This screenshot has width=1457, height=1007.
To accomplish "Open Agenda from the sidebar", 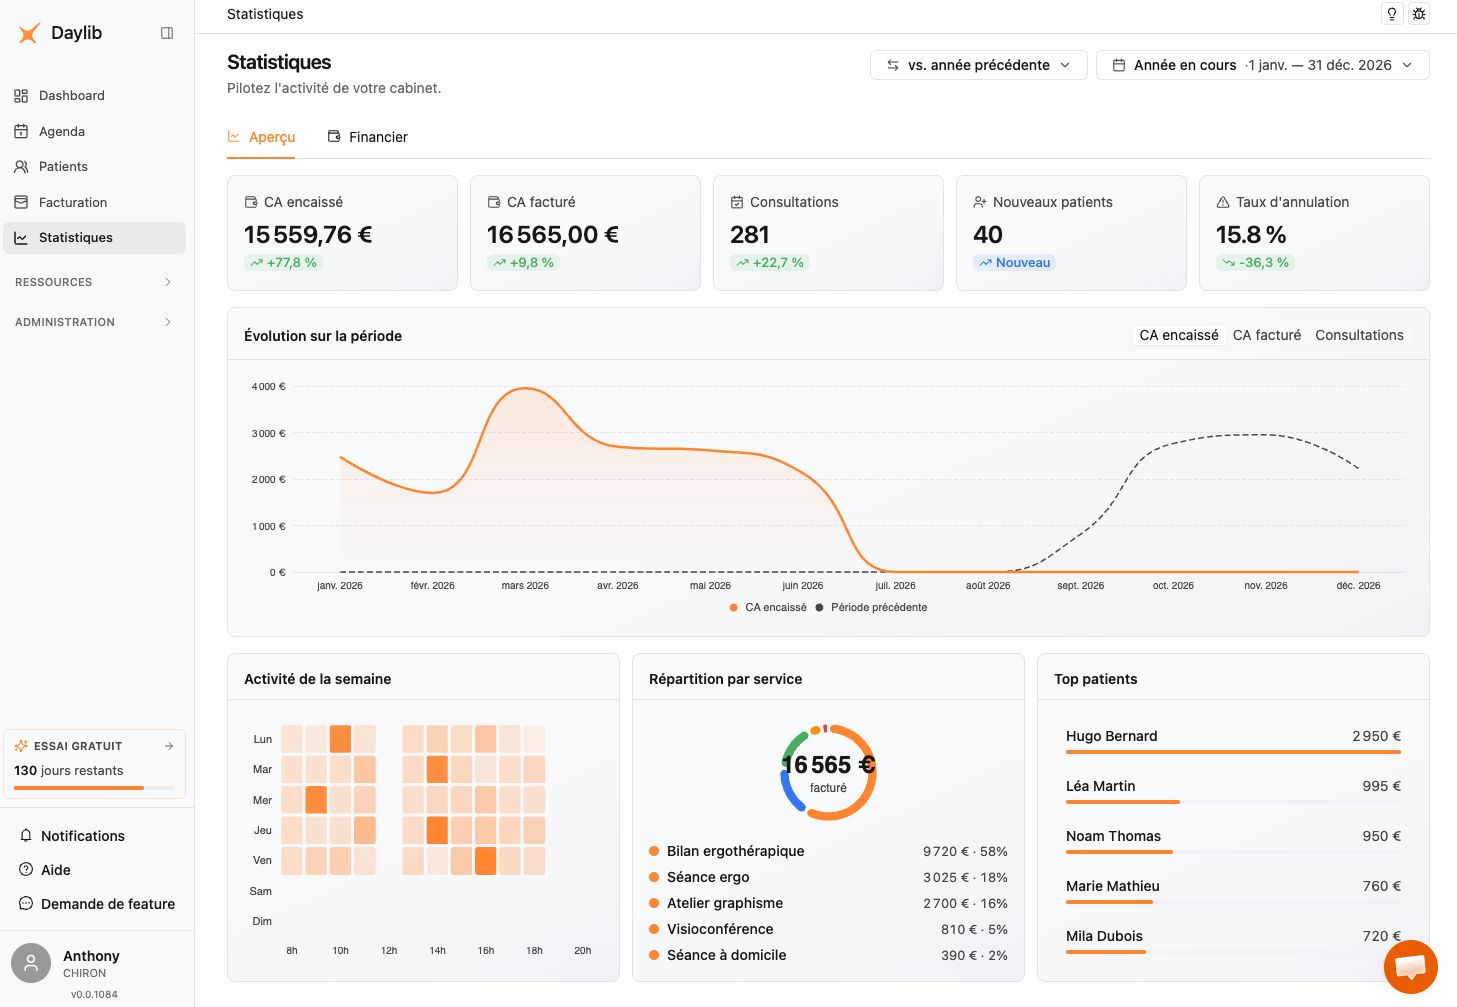I will click(x=94, y=131).
